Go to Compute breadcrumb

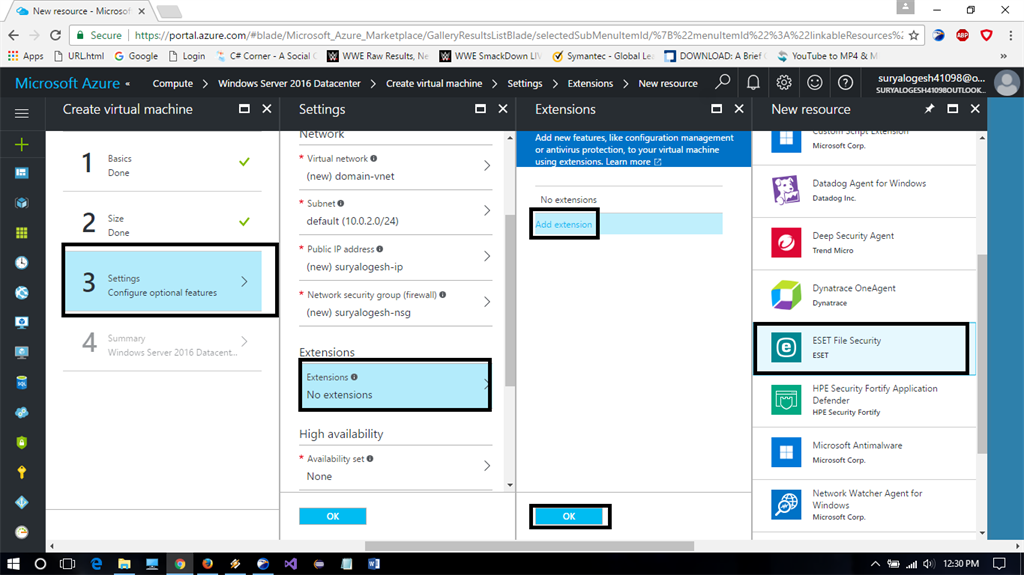pos(172,84)
